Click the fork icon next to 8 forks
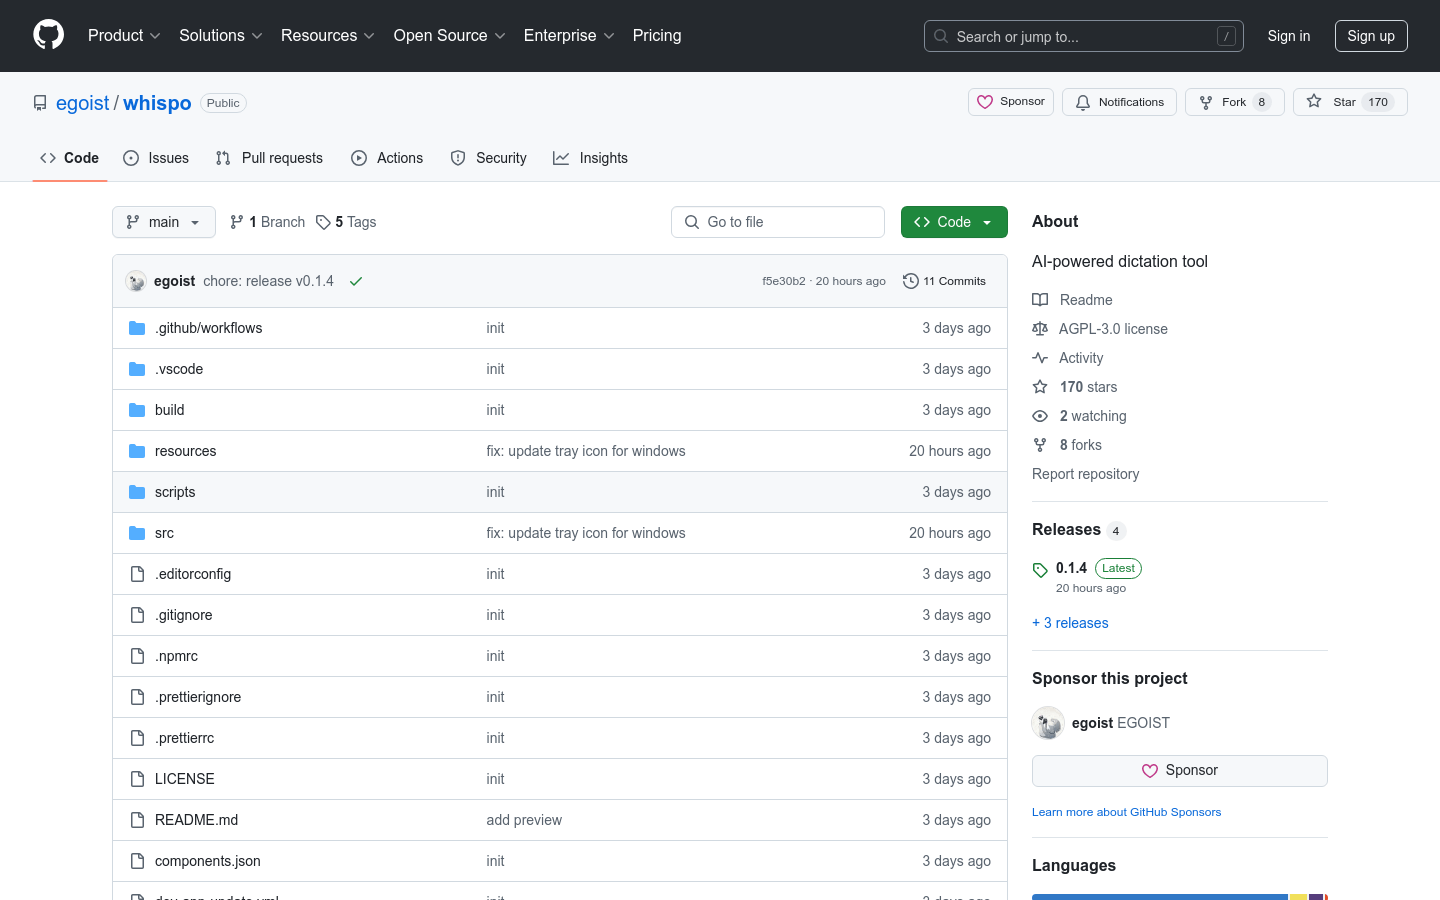Image resolution: width=1440 pixels, height=900 pixels. tap(1040, 445)
